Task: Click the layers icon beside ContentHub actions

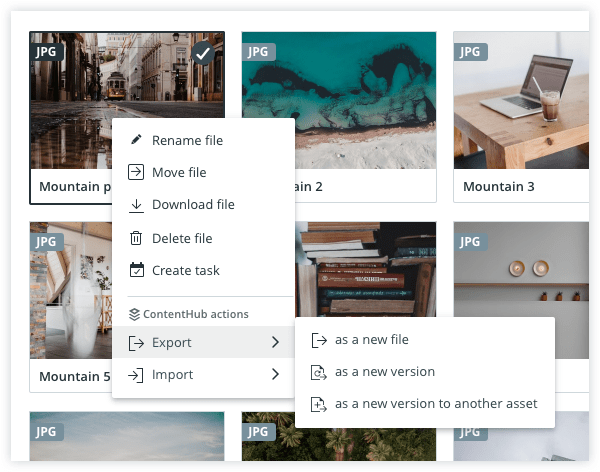Action: [134, 314]
